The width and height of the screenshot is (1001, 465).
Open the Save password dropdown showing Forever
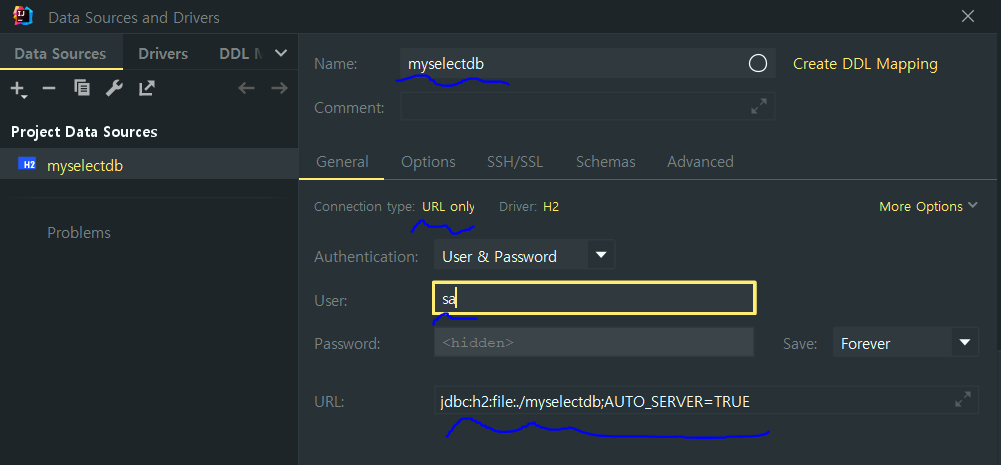[905, 343]
